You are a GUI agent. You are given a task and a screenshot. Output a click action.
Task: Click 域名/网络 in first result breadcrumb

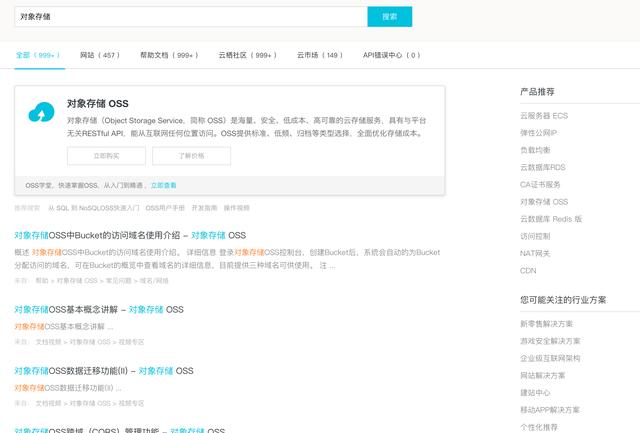(154, 281)
